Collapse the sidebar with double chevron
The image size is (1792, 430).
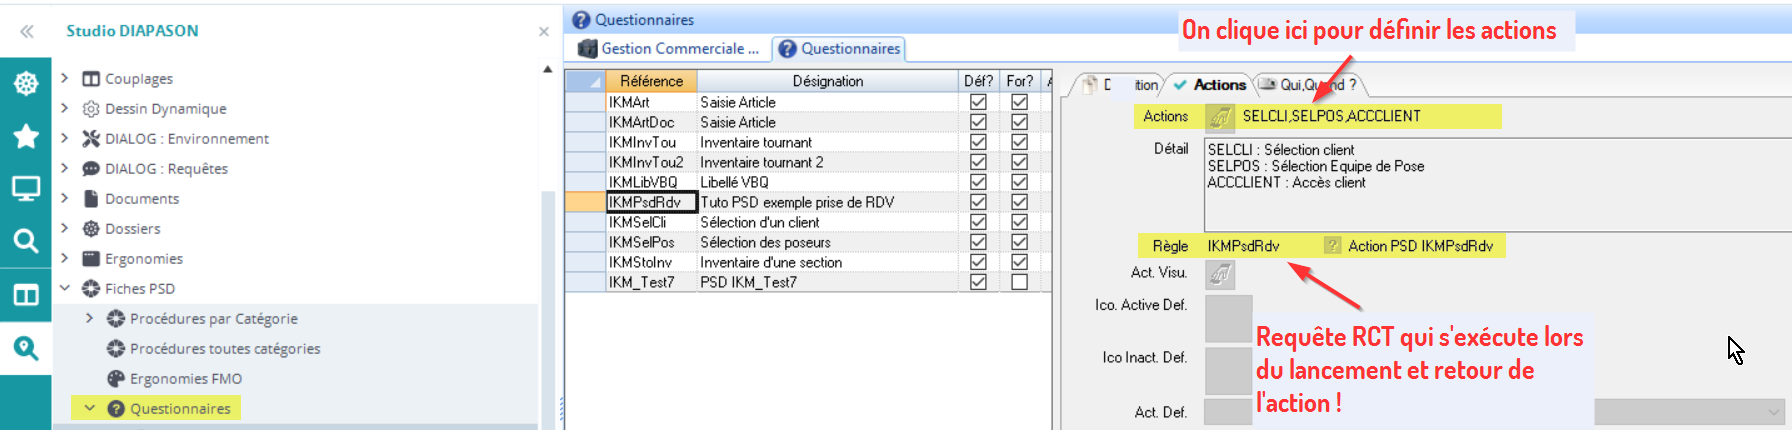[27, 31]
